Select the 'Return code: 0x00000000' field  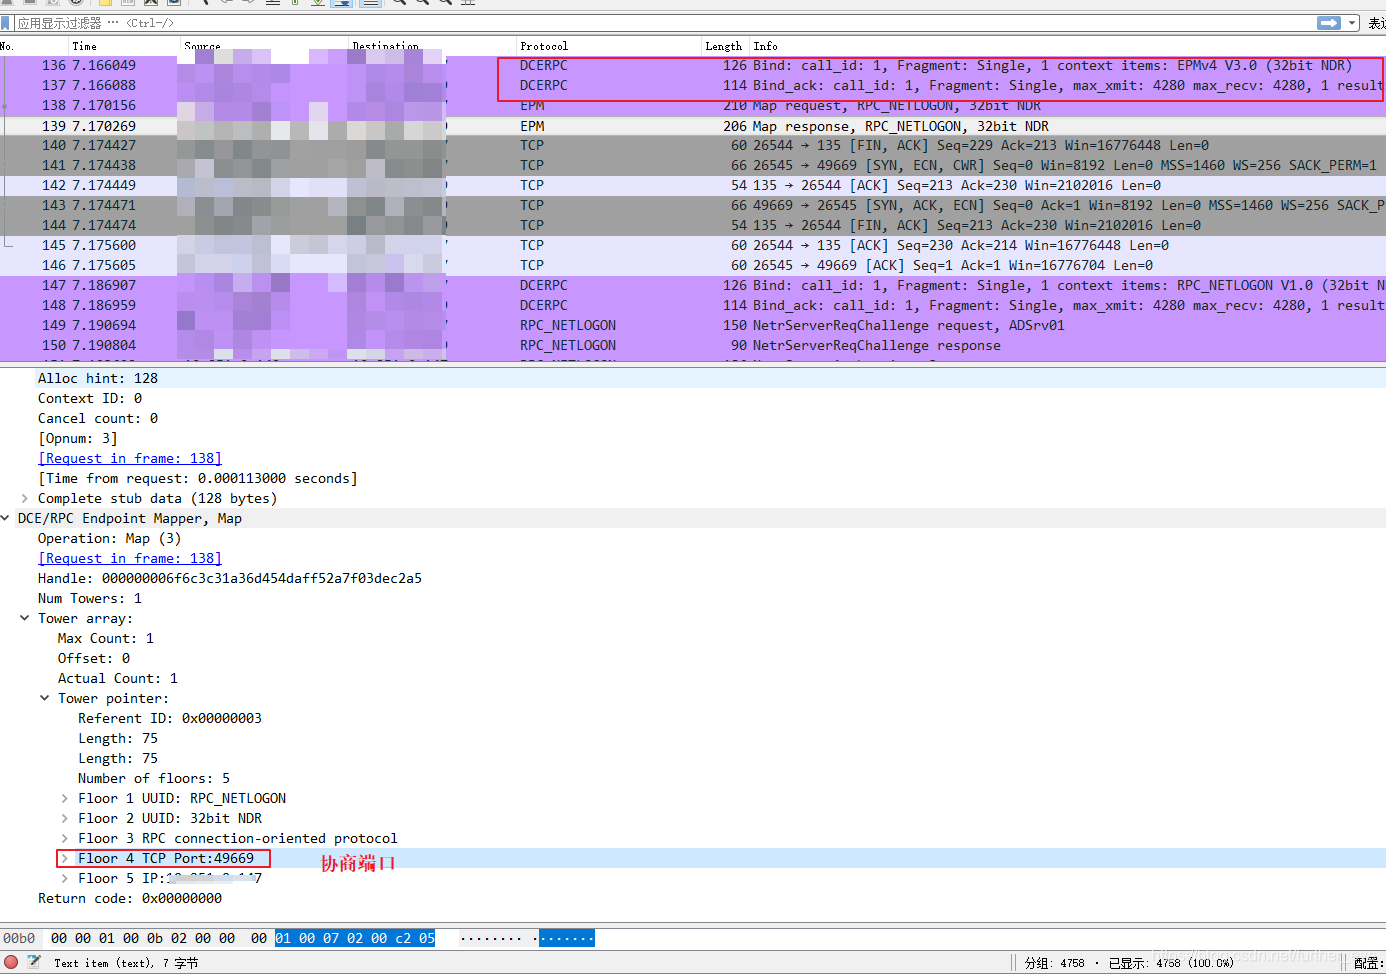(x=130, y=898)
